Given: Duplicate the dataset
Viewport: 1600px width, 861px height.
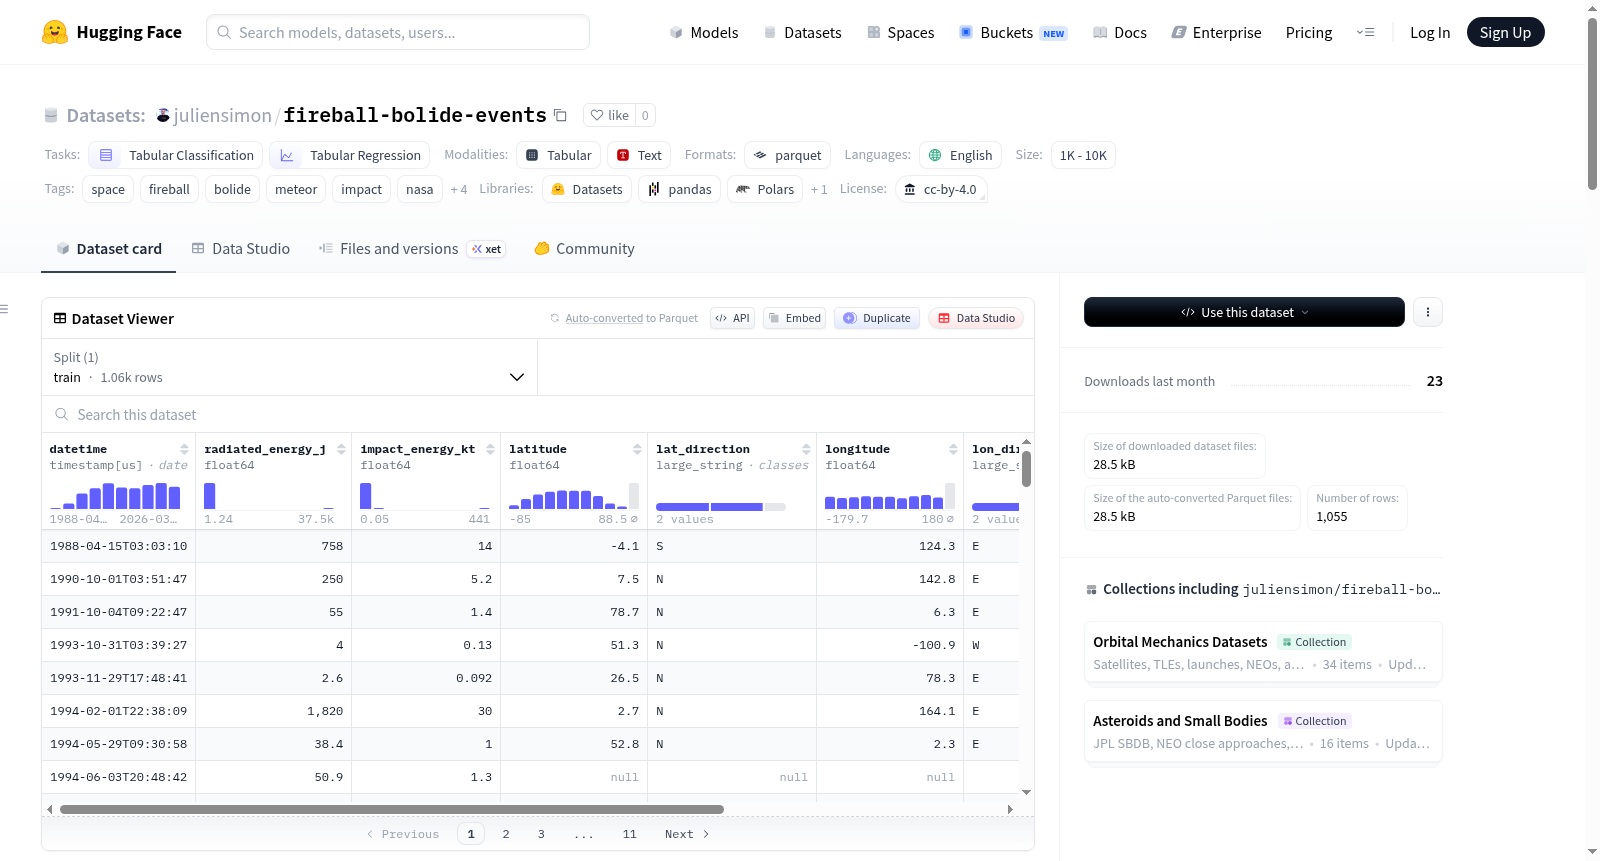Looking at the screenshot, I should (877, 318).
